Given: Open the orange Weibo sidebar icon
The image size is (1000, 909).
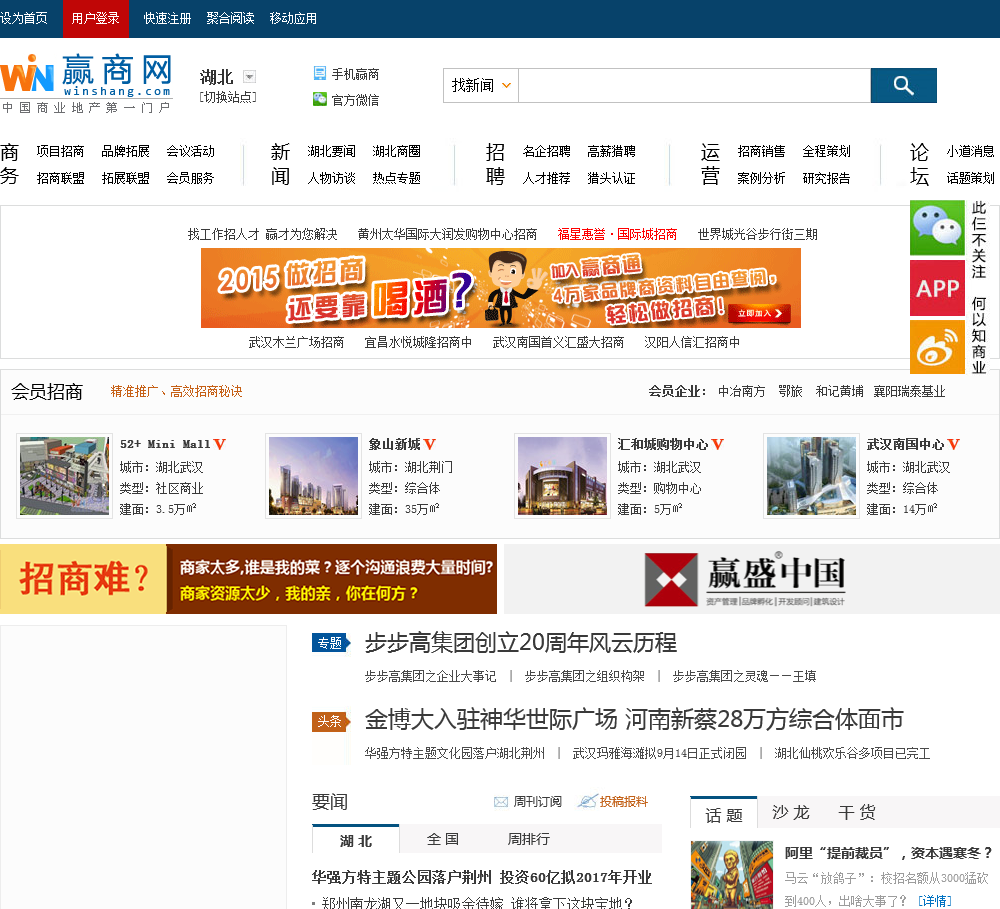Looking at the screenshot, I should 937,347.
